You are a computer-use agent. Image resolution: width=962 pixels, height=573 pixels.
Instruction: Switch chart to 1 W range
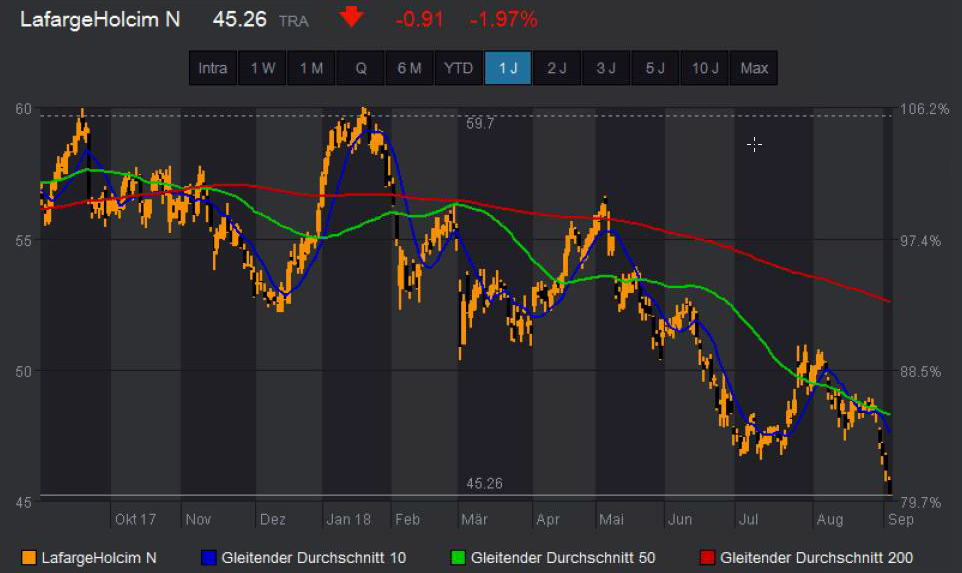[263, 68]
